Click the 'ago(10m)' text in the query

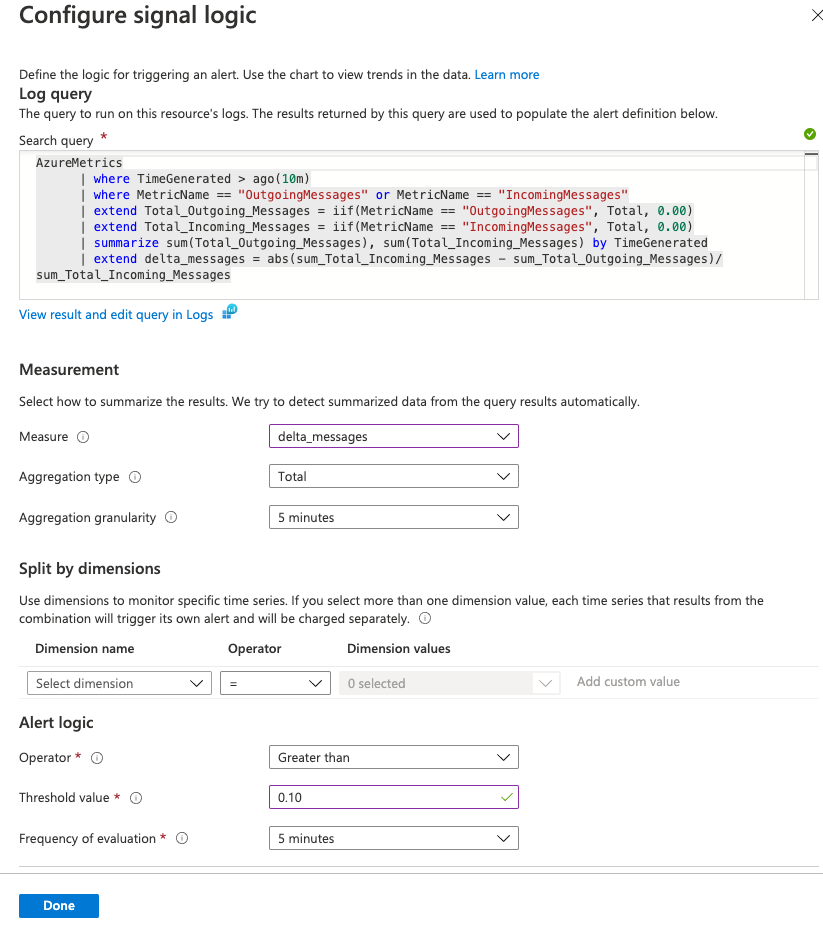point(281,178)
